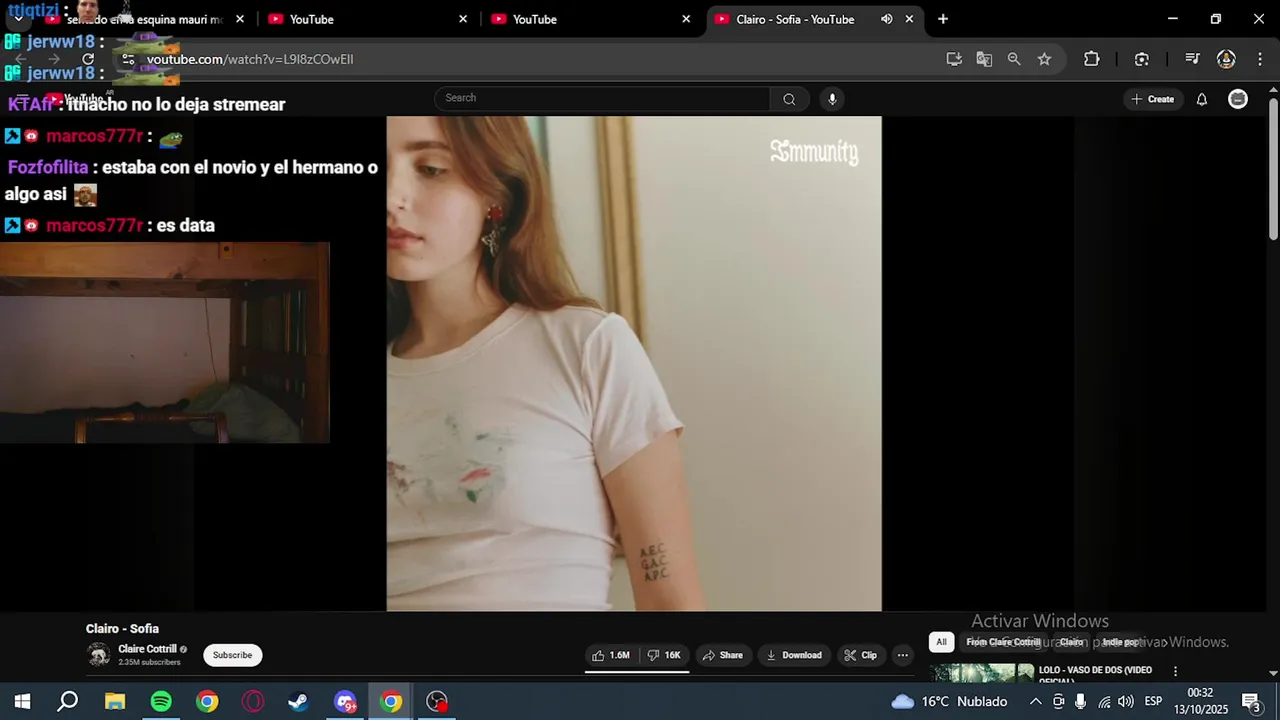Close the second YouTube tab
The height and width of the screenshot is (720, 1280).
click(x=463, y=19)
